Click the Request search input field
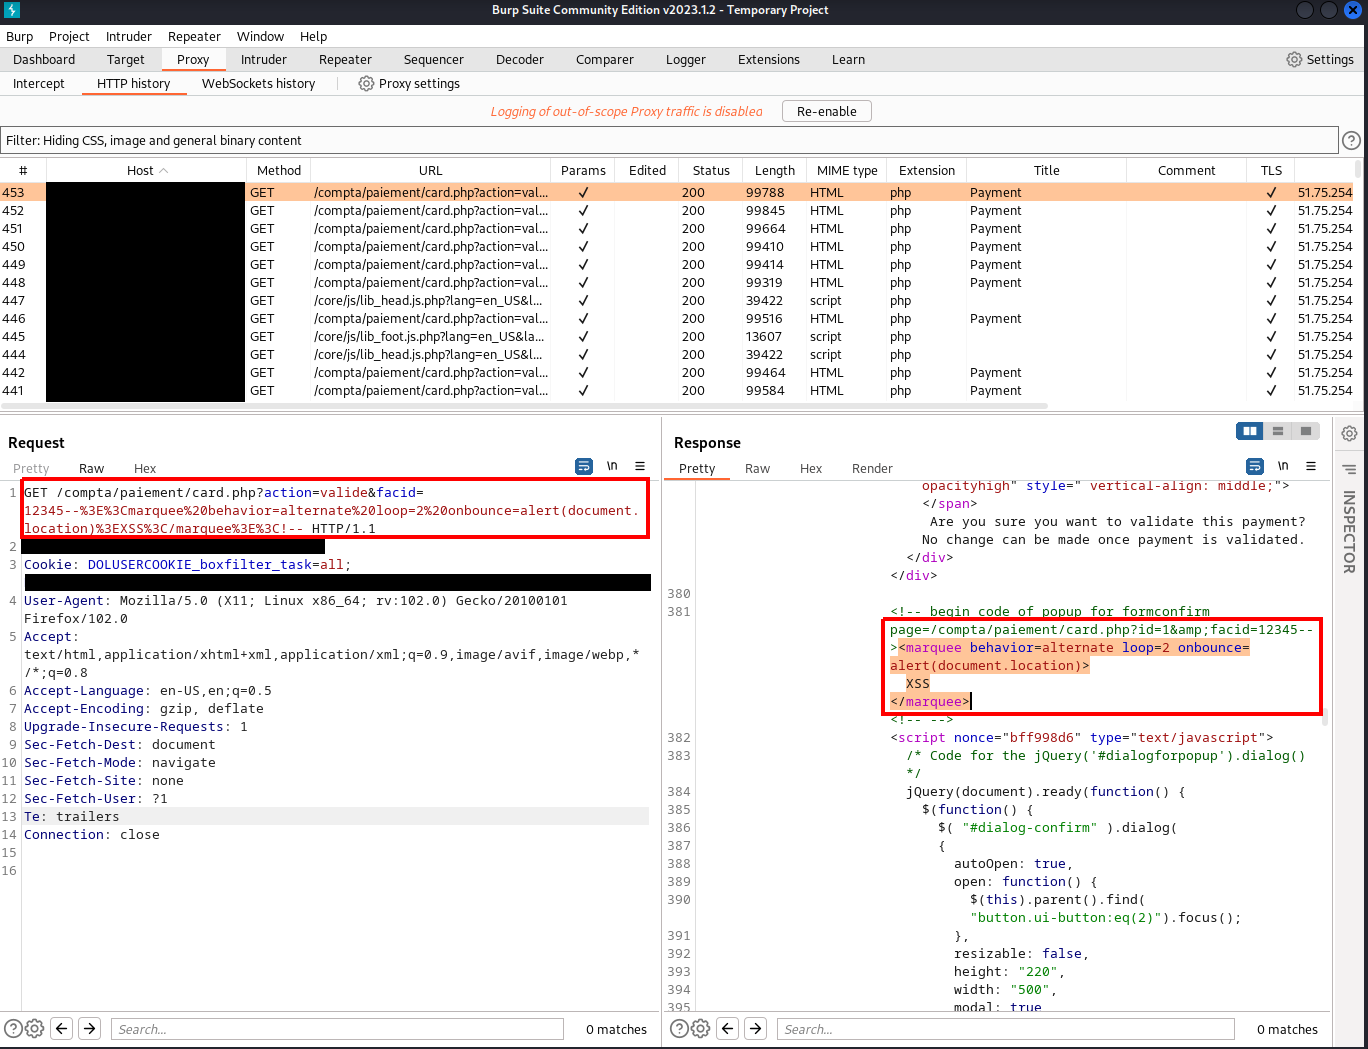 click(x=338, y=1029)
